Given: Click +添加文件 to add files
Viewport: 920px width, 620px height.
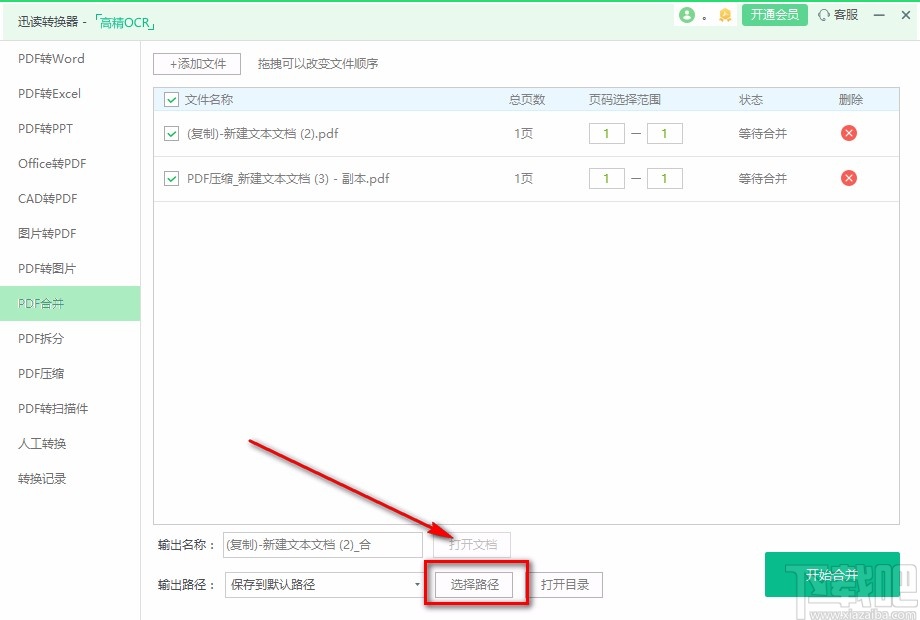Looking at the screenshot, I should pyautogui.click(x=196, y=63).
